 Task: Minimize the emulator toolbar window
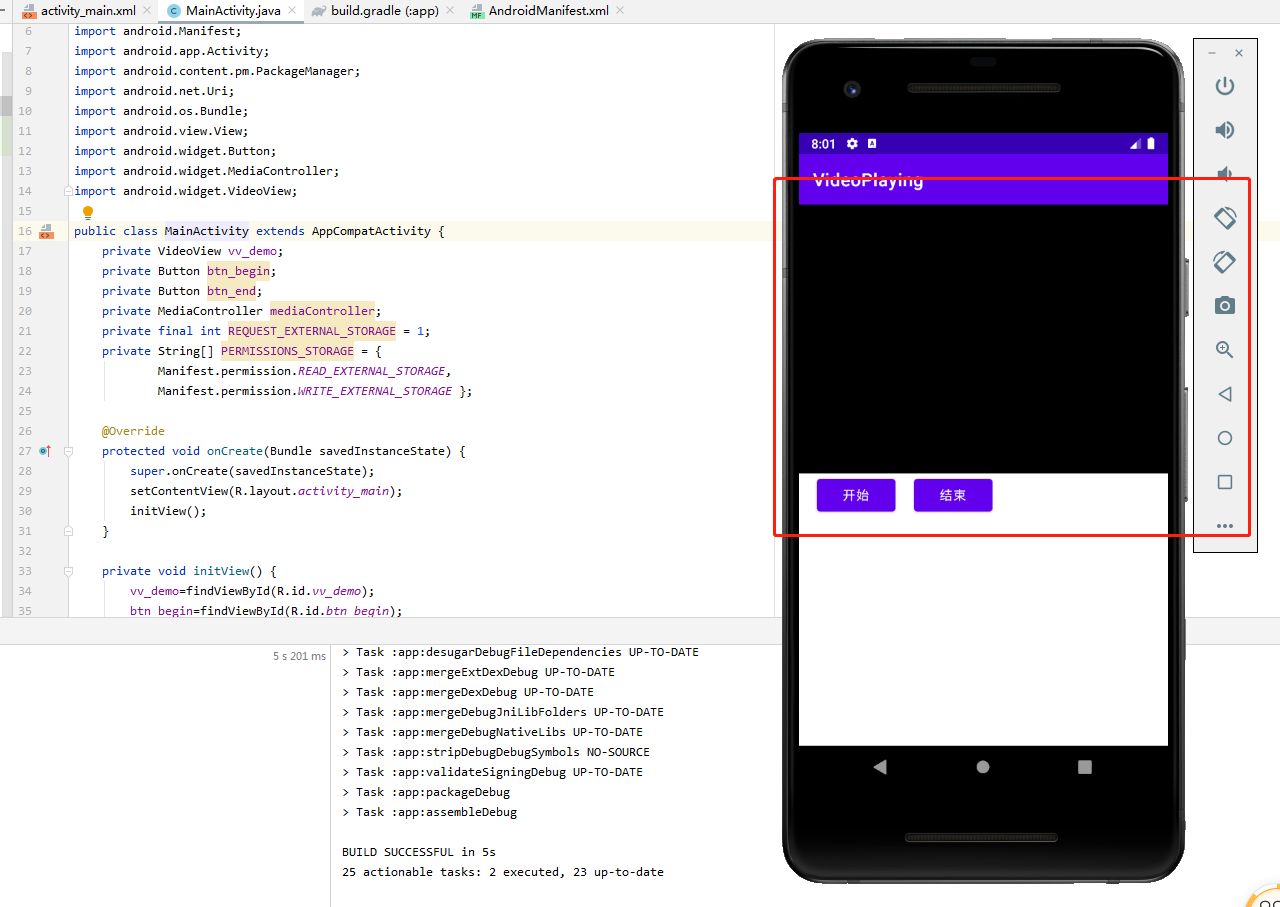[x=1212, y=53]
